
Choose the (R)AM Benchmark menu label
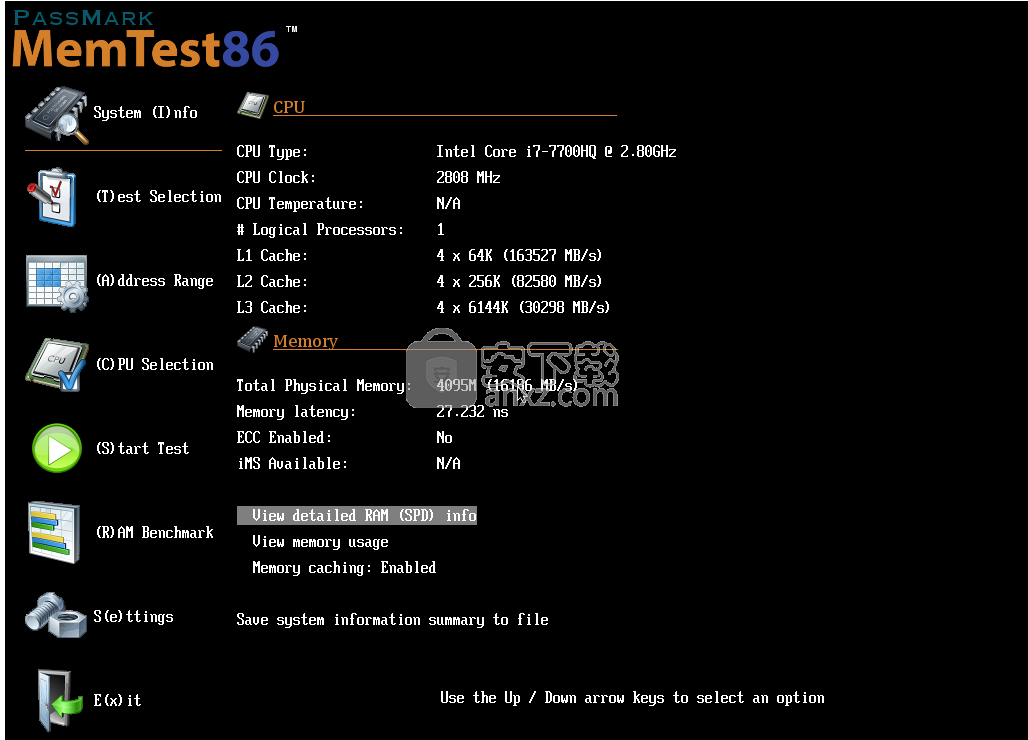[x=154, y=533]
